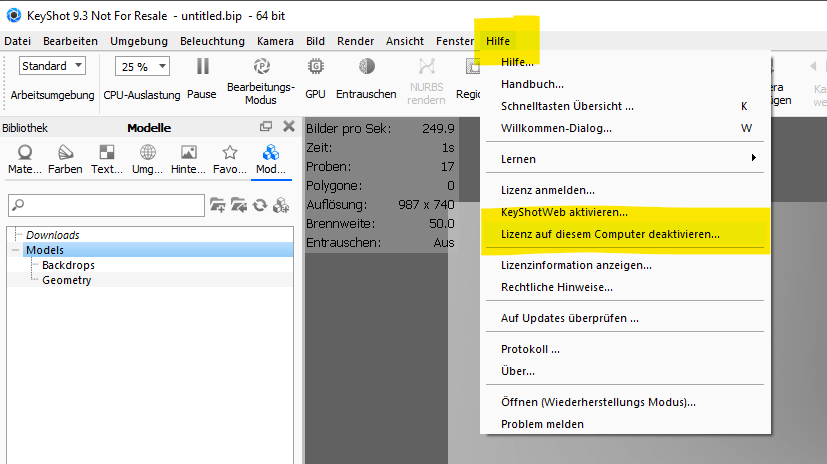The image size is (827, 464).
Task: Toggle Bearbeitungs-Modus in the toolbar
Action: [262, 67]
